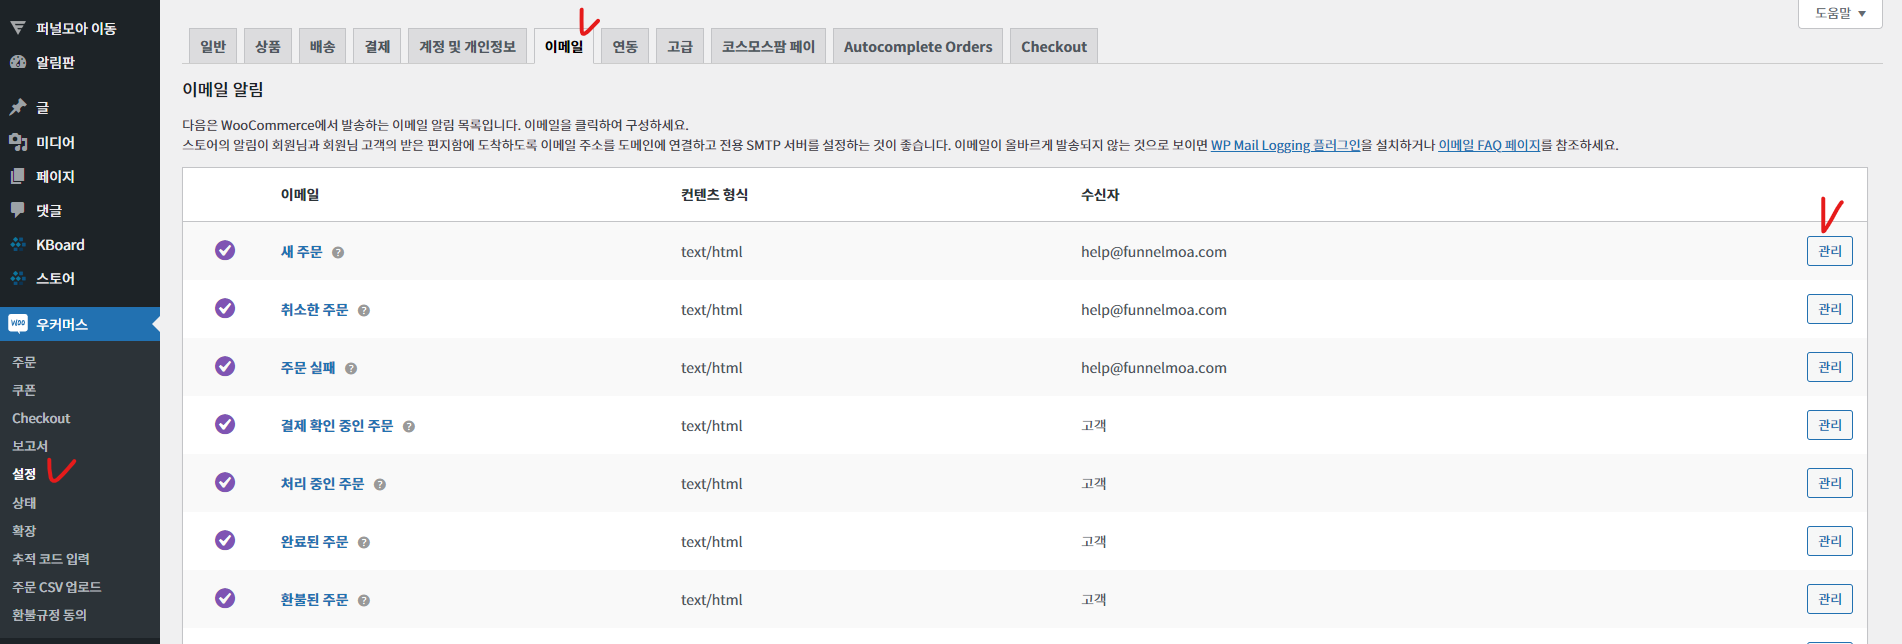Click enabled checkmark for 완료된 주문 email

click(225, 540)
